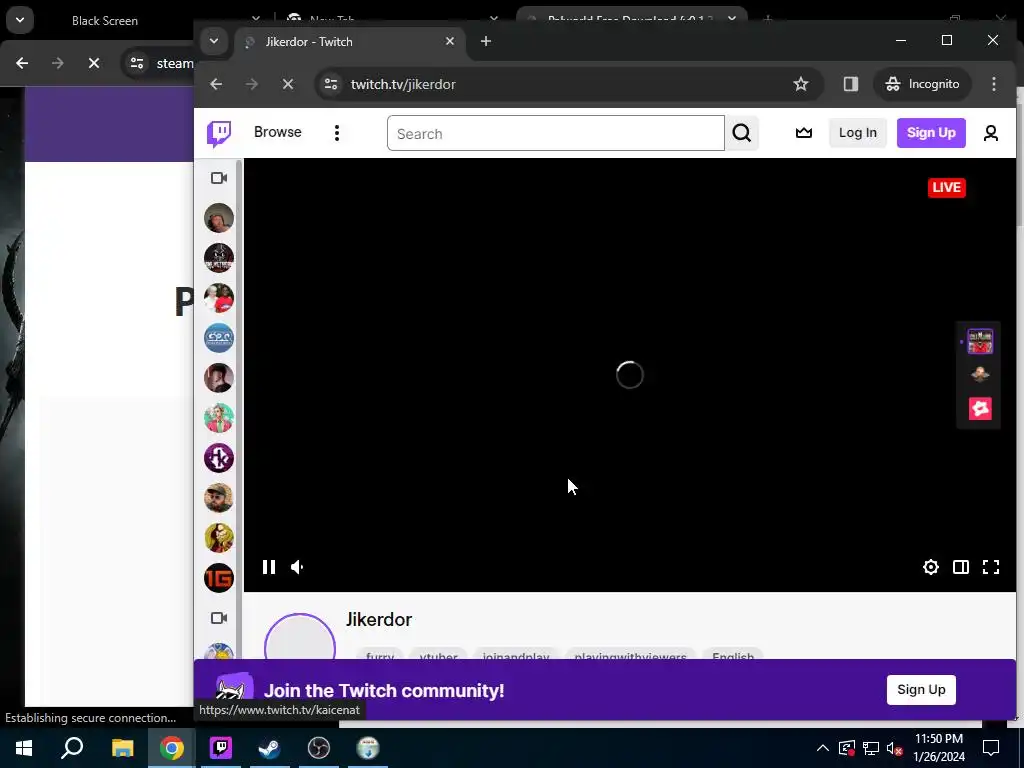1024x768 pixels.
Task: Open the Windows Start menu
Action: point(24,748)
